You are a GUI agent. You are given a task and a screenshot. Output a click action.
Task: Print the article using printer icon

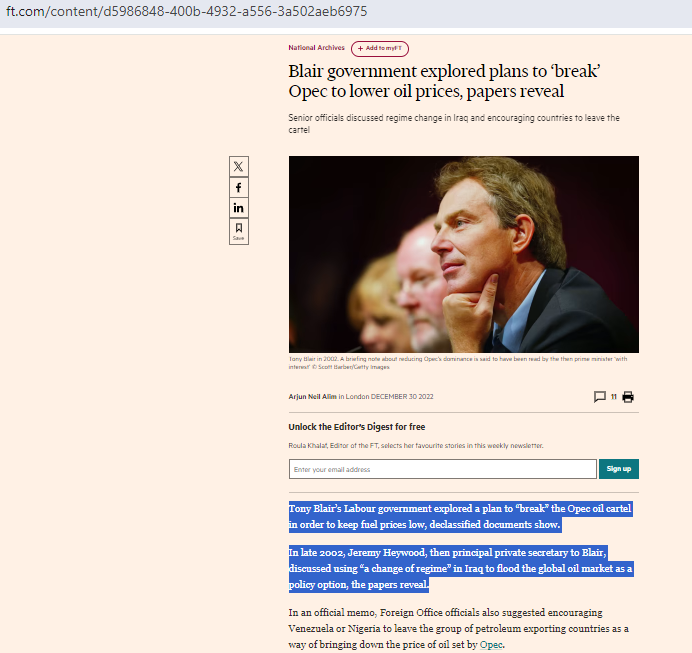pyautogui.click(x=628, y=397)
